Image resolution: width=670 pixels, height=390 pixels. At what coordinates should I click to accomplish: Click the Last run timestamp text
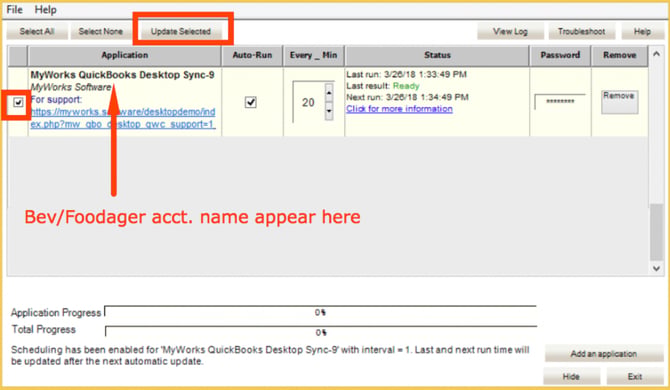coord(406,74)
